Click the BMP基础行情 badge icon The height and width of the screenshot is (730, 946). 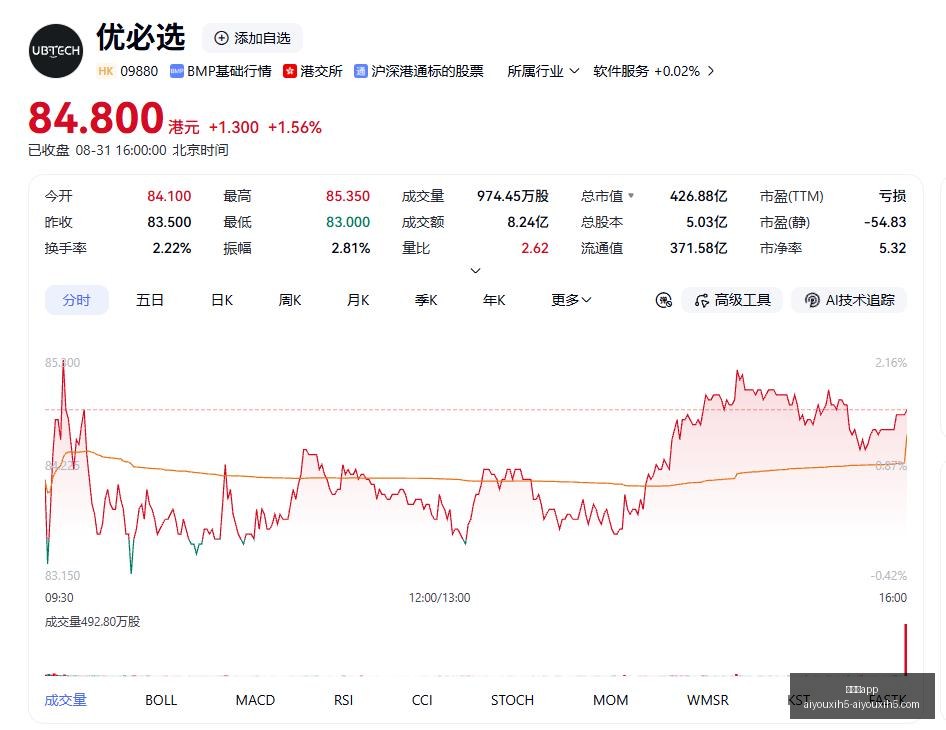176,71
